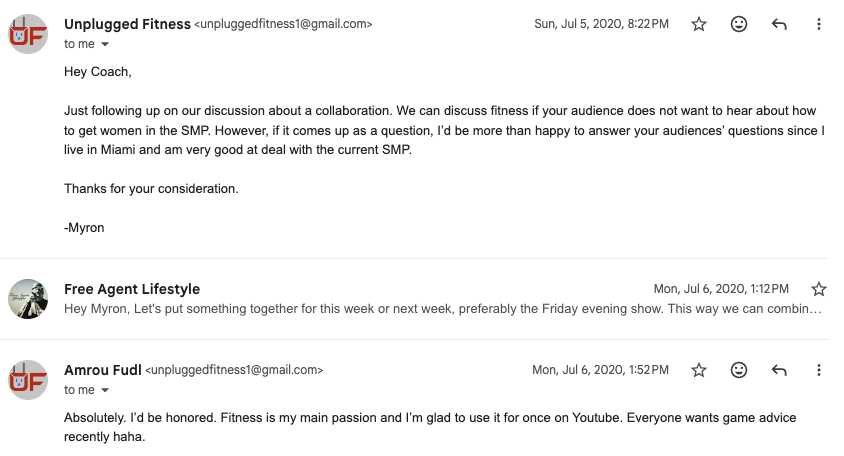844x456 pixels.
Task: Click Amrou Fudl's UF profile picture
Action: point(27,380)
